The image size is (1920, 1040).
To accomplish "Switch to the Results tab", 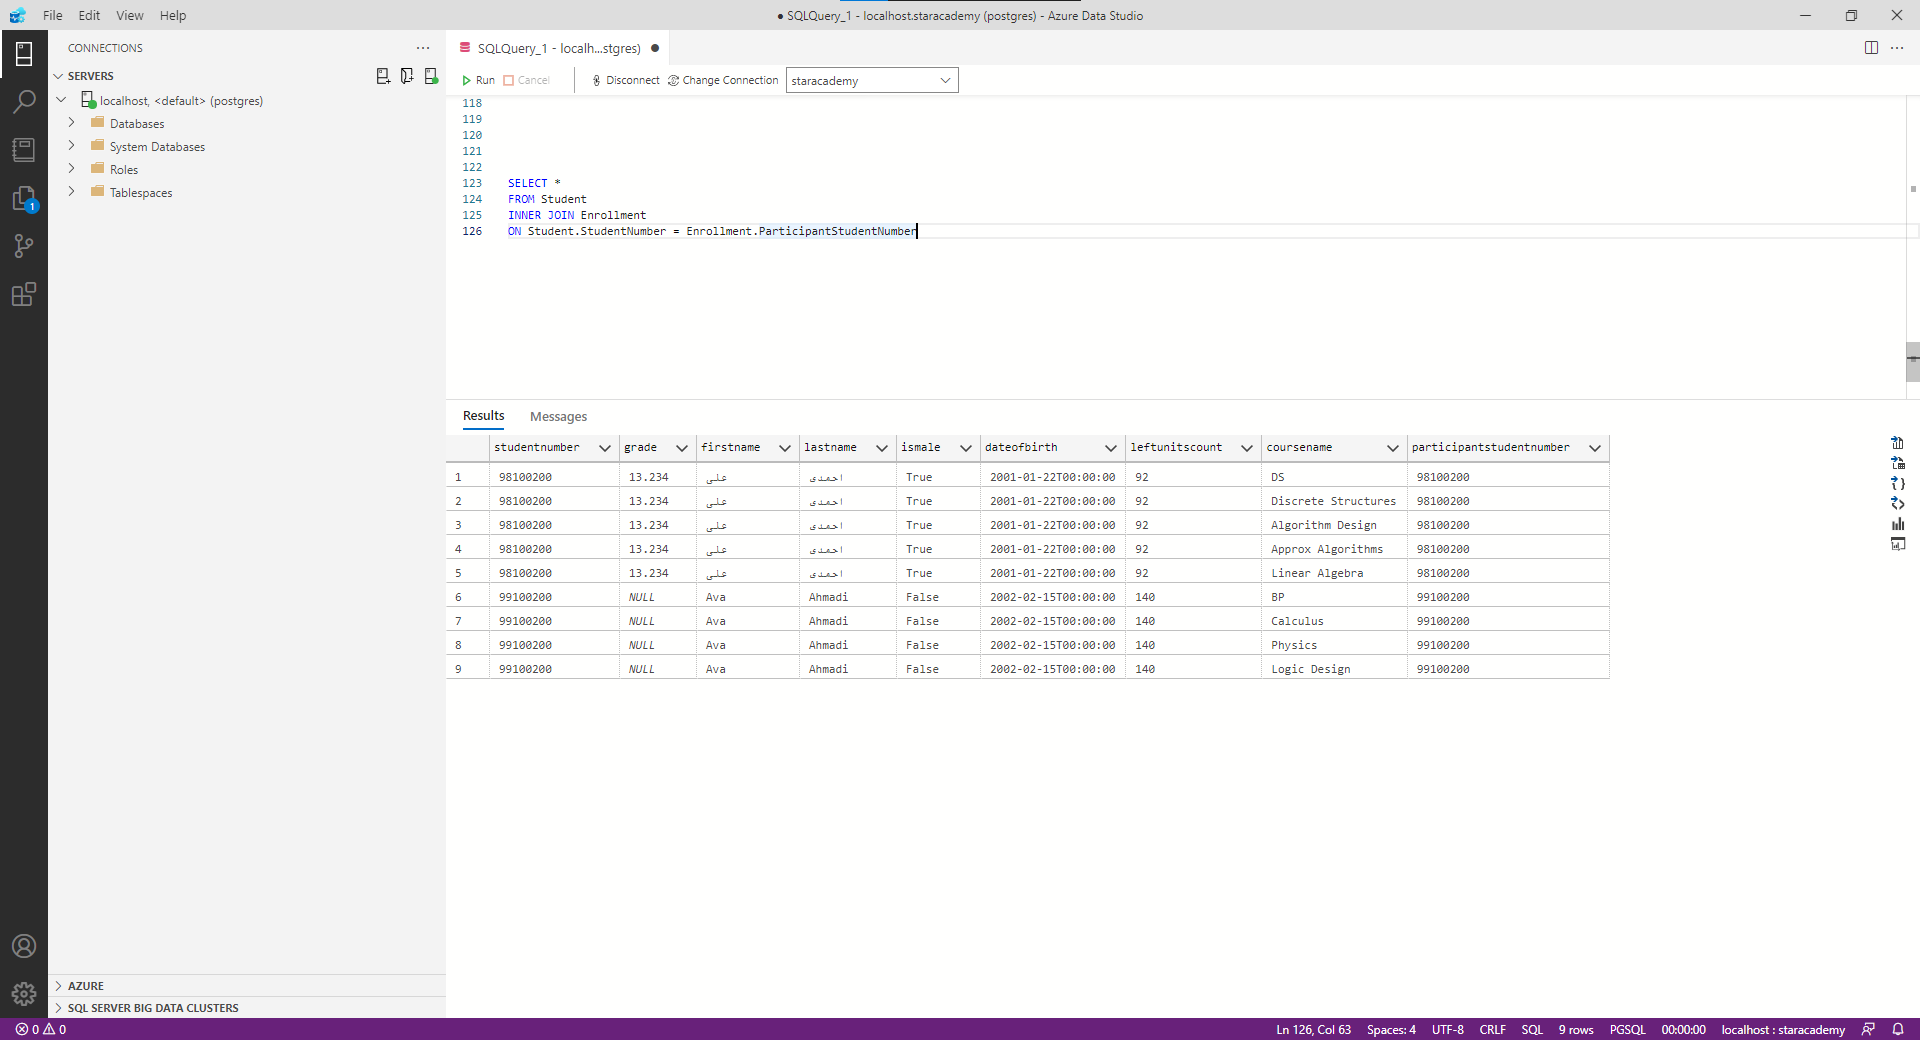I will pyautogui.click(x=483, y=416).
